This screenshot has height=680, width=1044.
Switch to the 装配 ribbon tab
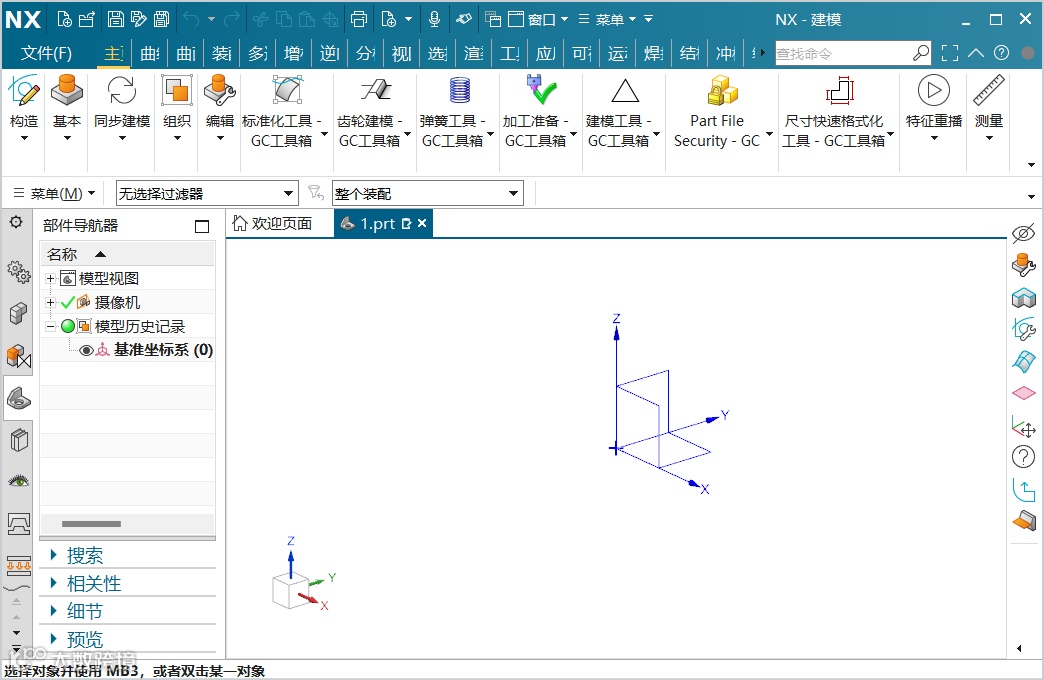[x=222, y=53]
